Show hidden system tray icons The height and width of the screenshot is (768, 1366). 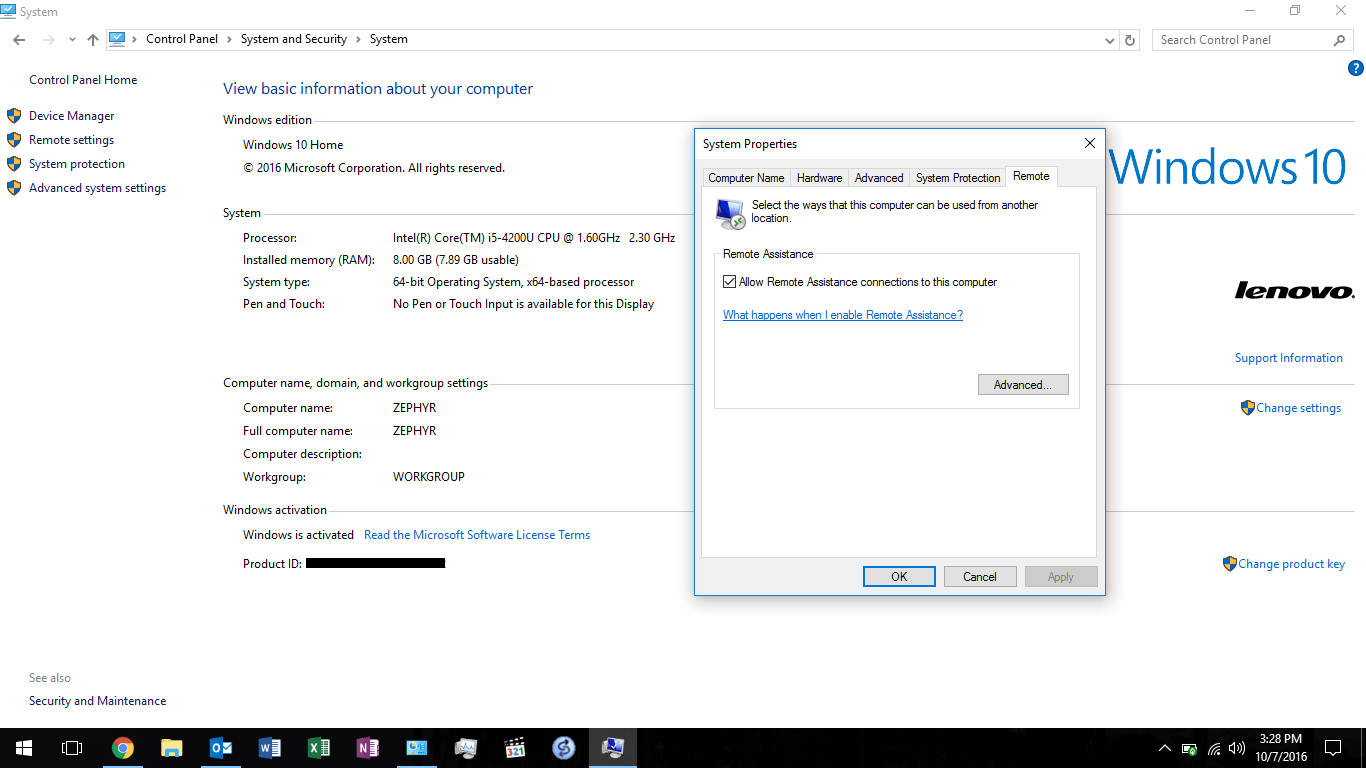pos(1165,748)
